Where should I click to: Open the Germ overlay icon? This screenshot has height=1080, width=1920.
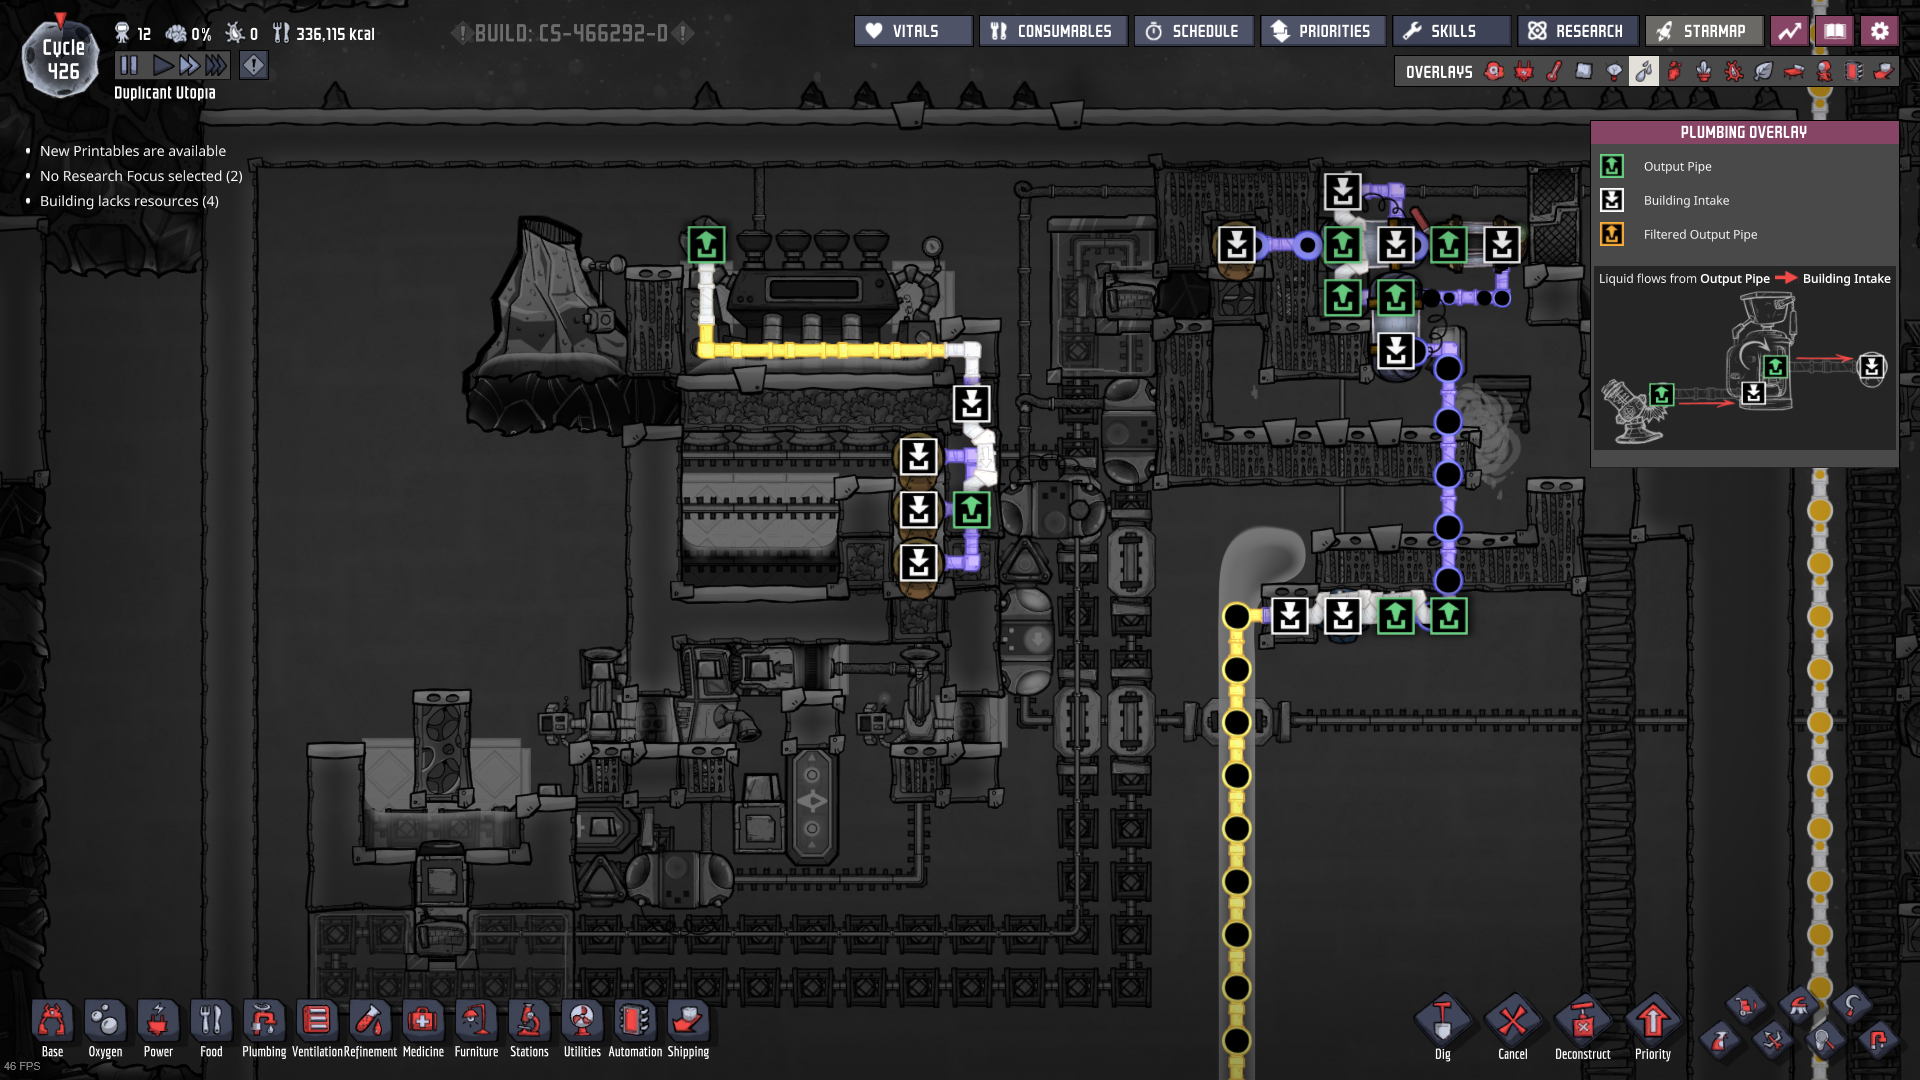coord(1734,71)
